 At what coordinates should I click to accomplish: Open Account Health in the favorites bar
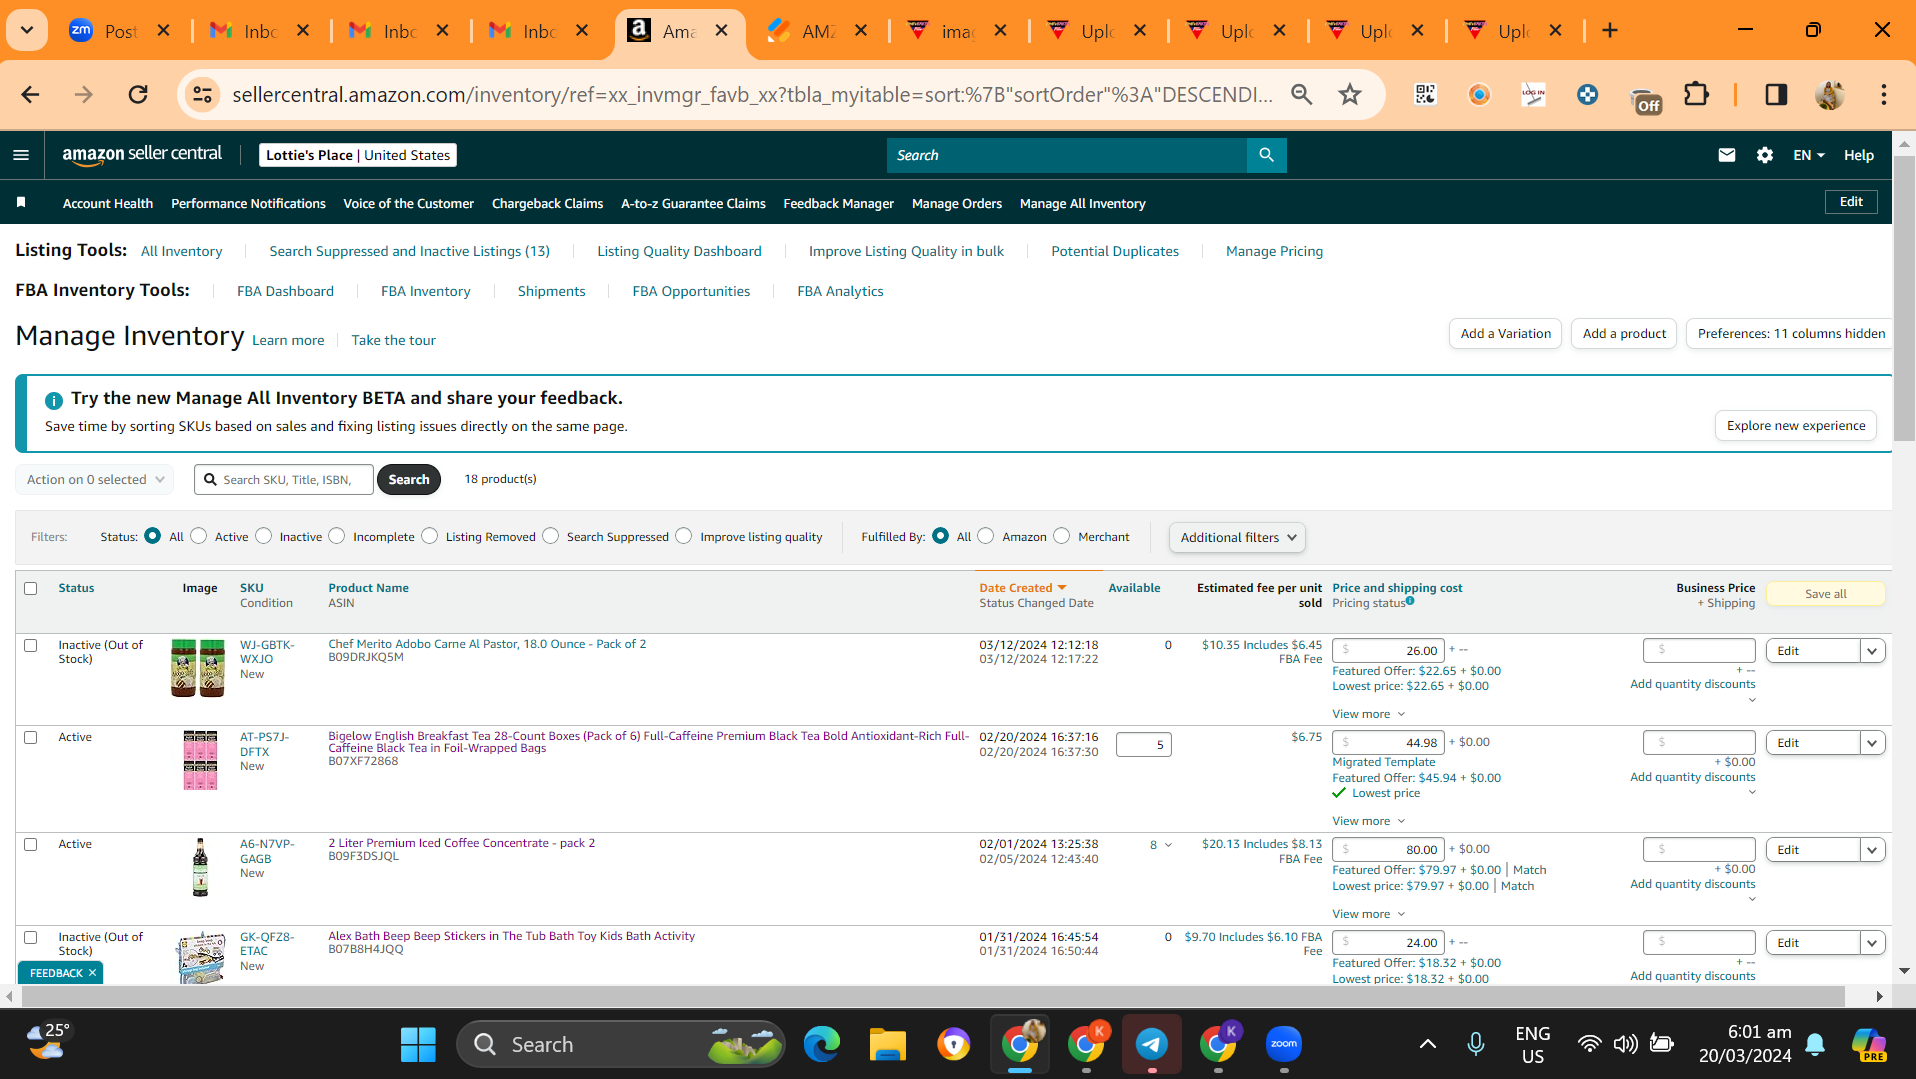click(x=108, y=203)
